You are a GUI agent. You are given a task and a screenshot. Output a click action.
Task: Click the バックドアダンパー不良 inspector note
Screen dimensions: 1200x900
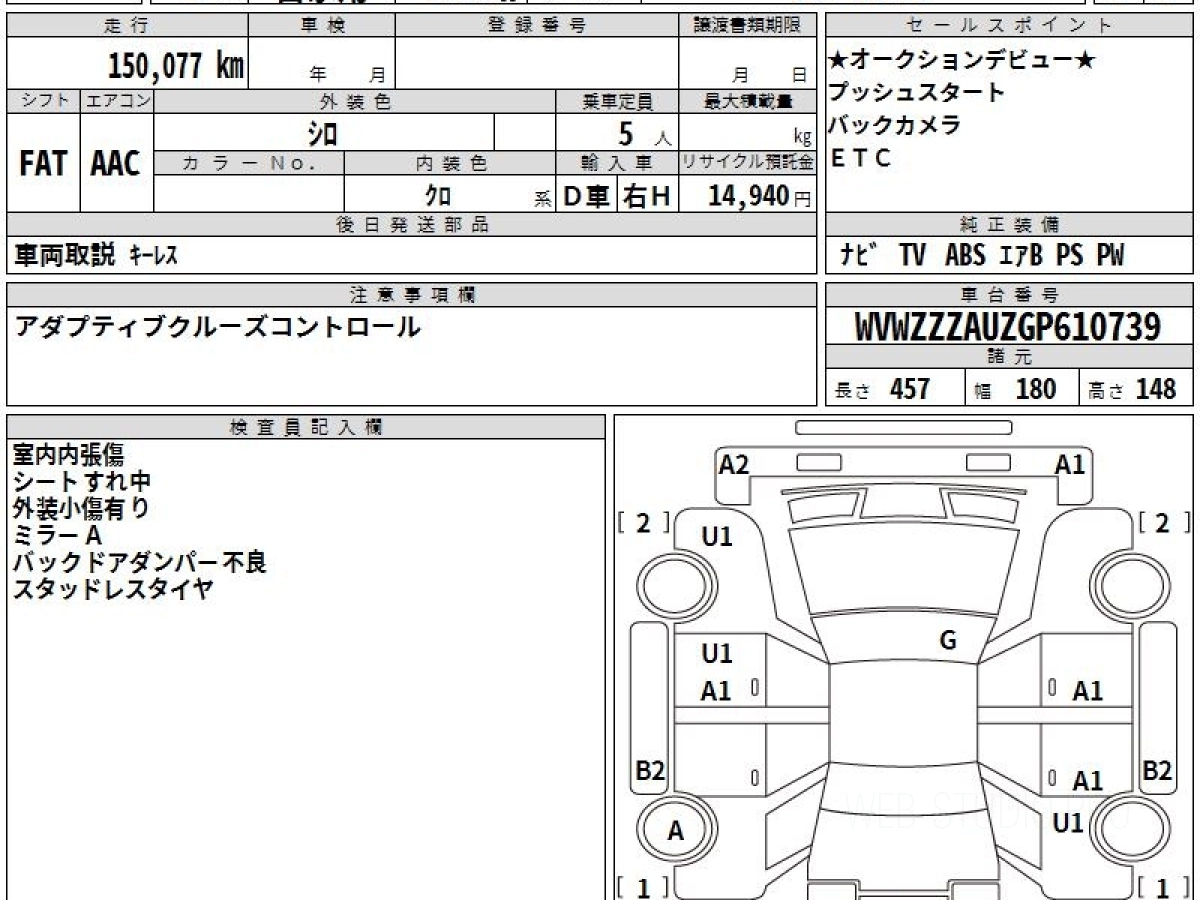139,562
